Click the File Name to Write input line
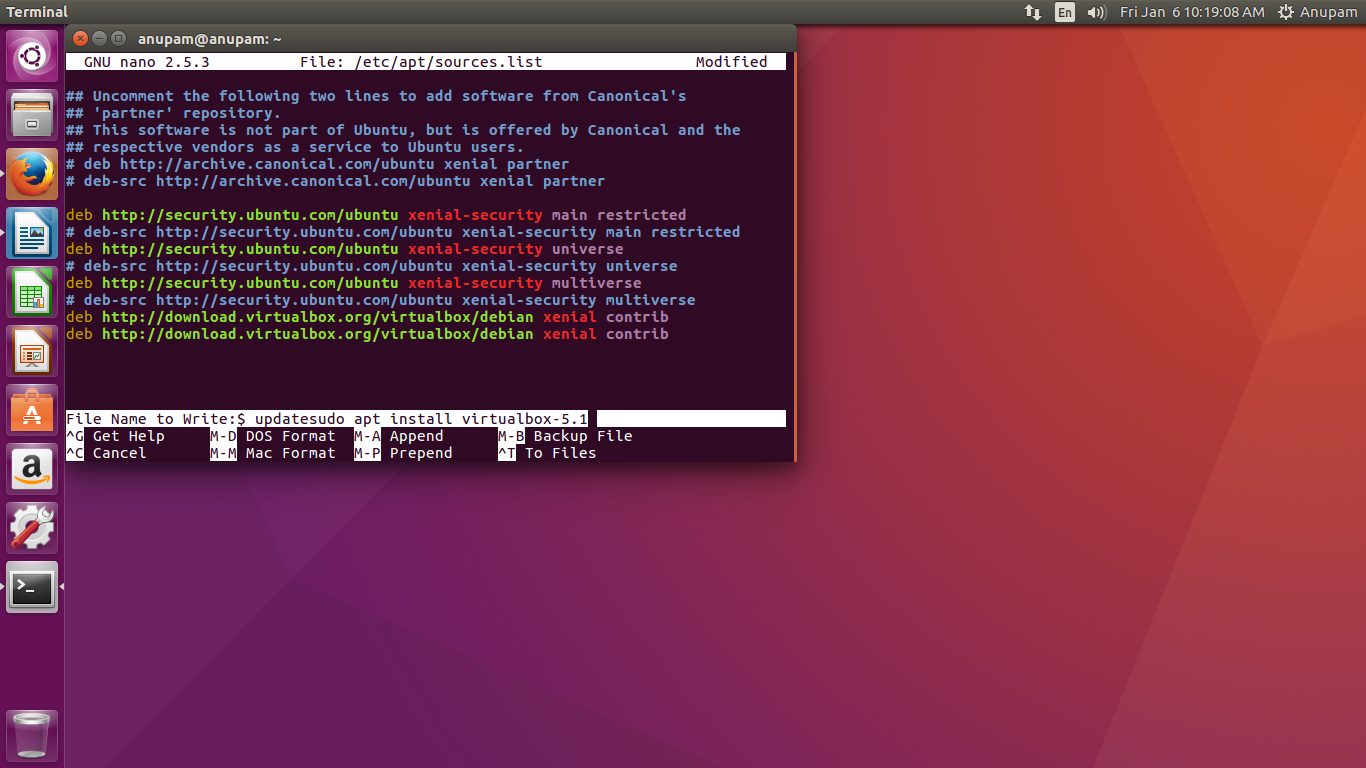Screen dimensions: 1366x768 pos(690,419)
